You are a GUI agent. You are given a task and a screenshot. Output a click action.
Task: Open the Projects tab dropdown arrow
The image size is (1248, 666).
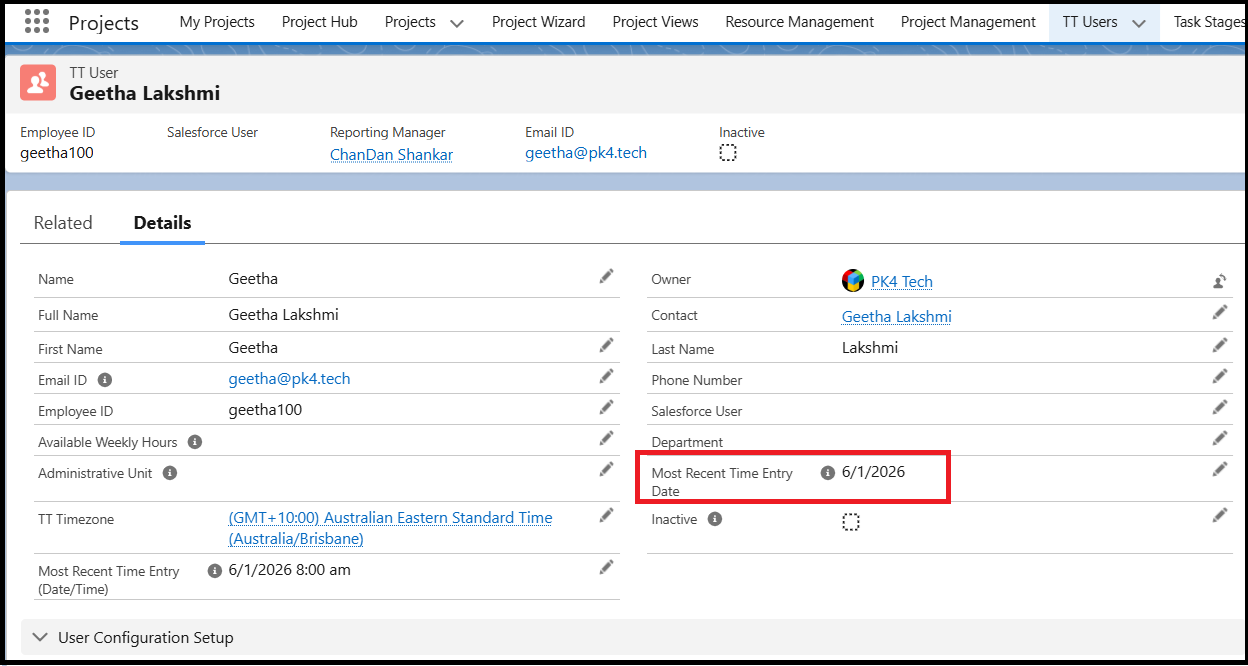[x=457, y=23]
